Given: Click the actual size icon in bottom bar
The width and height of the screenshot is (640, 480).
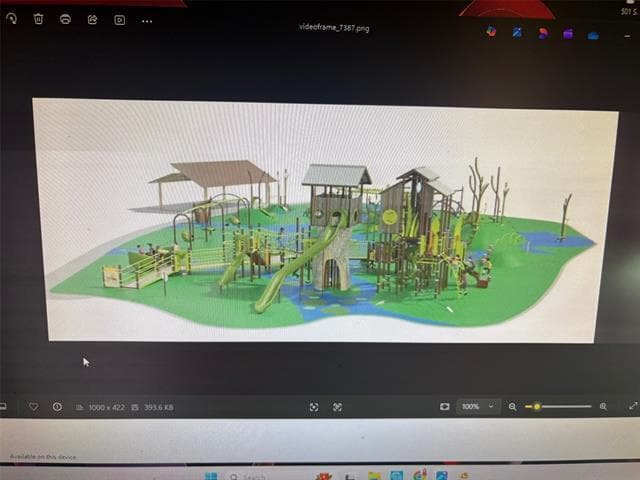Looking at the screenshot, I should click(337, 407).
